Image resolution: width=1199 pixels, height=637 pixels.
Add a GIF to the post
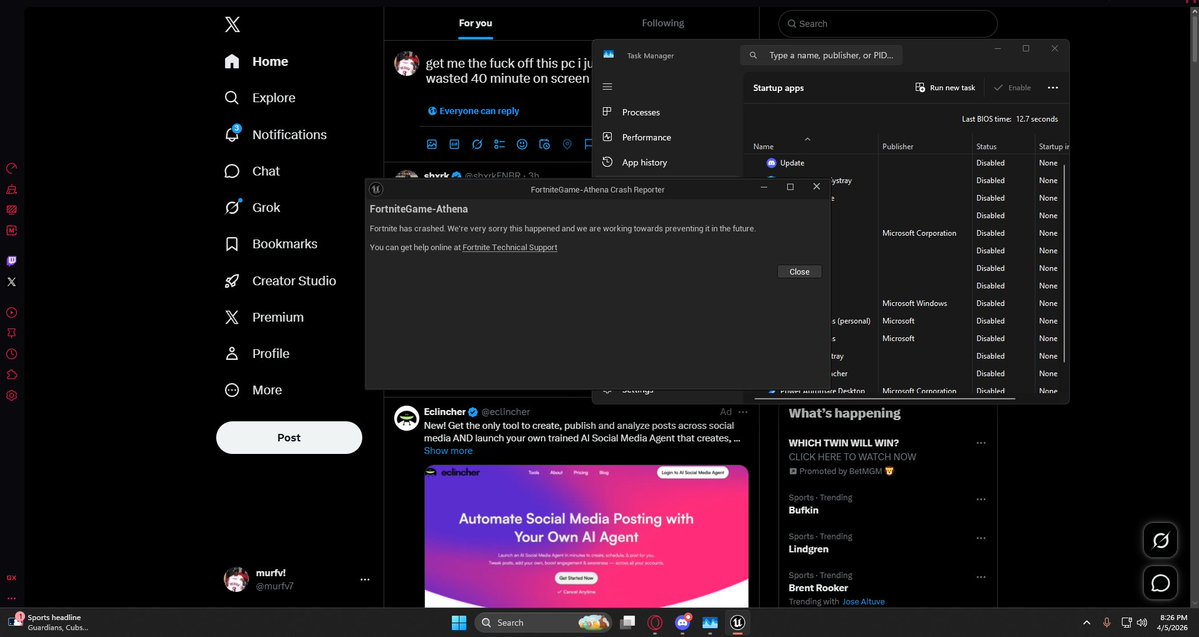click(x=454, y=144)
